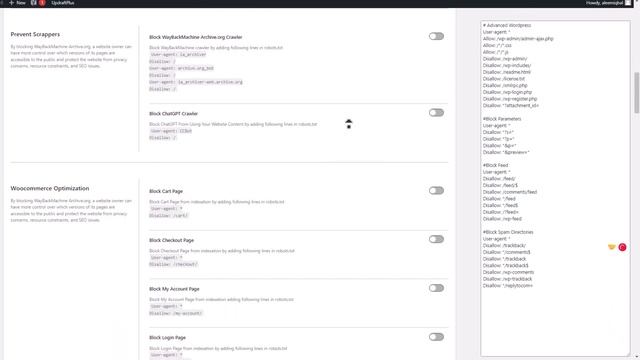Click the red circular extension icon in textarea

coord(622,247)
